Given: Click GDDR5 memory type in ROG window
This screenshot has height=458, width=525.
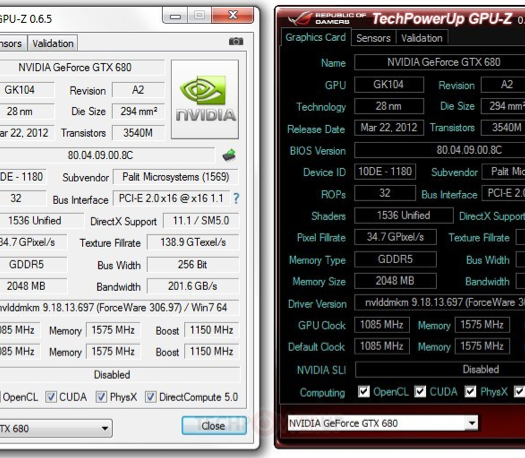Looking at the screenshot, I should click(x=395, y=259).
